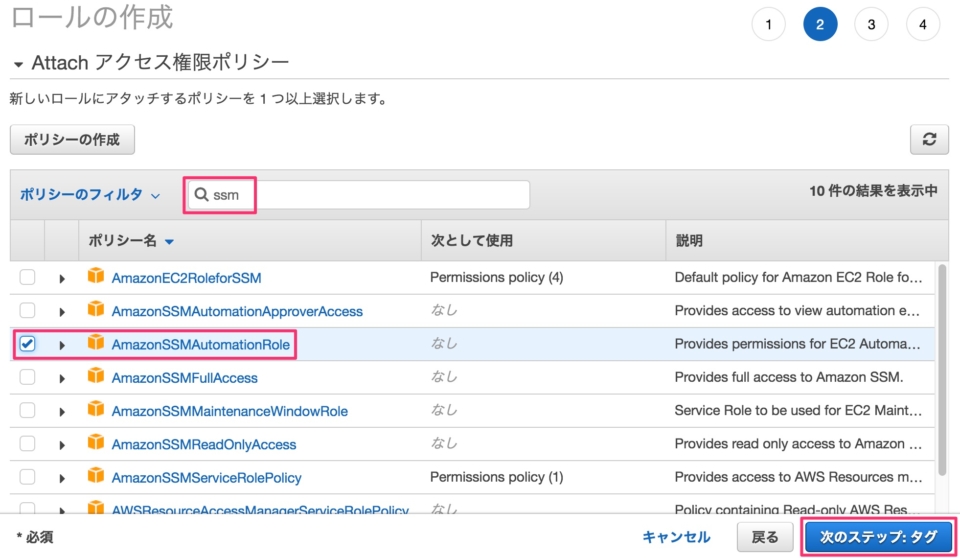Expand the AmazonSSMServiceRolePolicy row details

click(x=62, y=478)
